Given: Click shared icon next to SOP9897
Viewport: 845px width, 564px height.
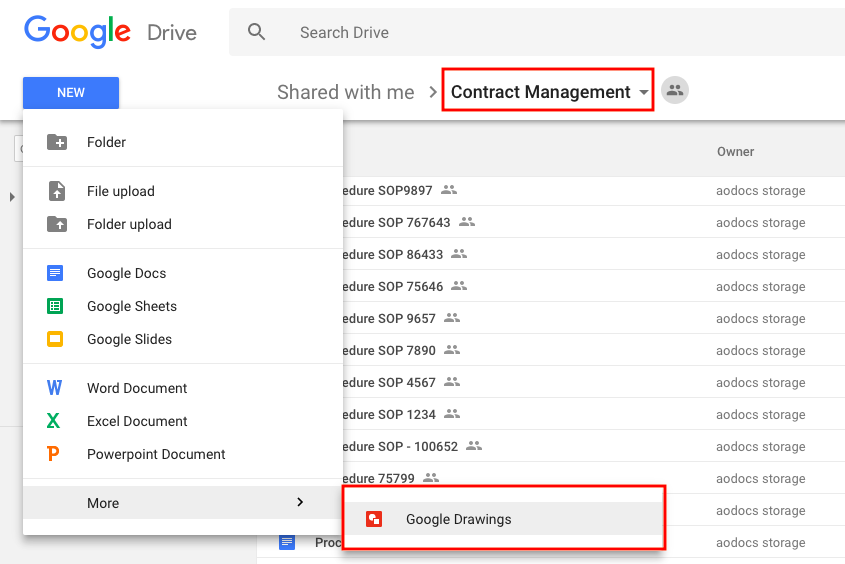Looking at the screenshot, I should pos(449,190).
